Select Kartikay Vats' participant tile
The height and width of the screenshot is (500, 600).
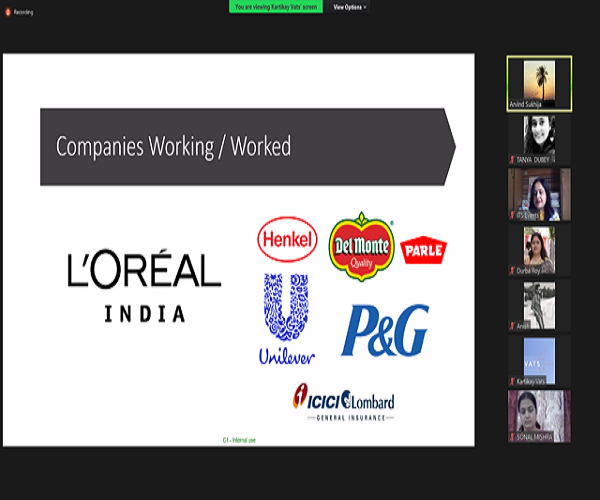click(x=540, y=361)
